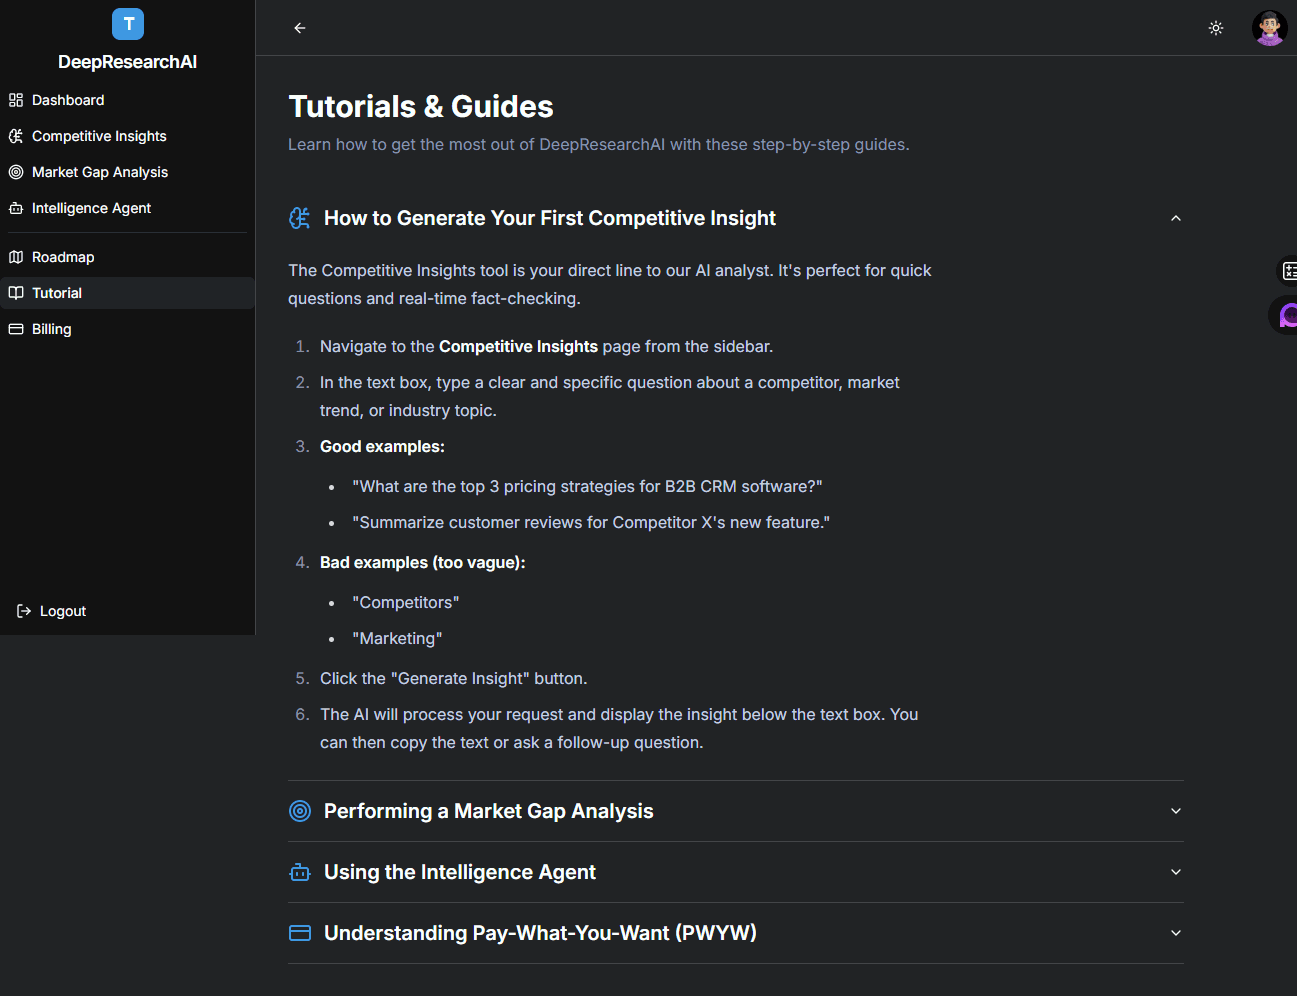Log out of the account
The width and height of the screenshot is (1297, 996).
point(62,611)
